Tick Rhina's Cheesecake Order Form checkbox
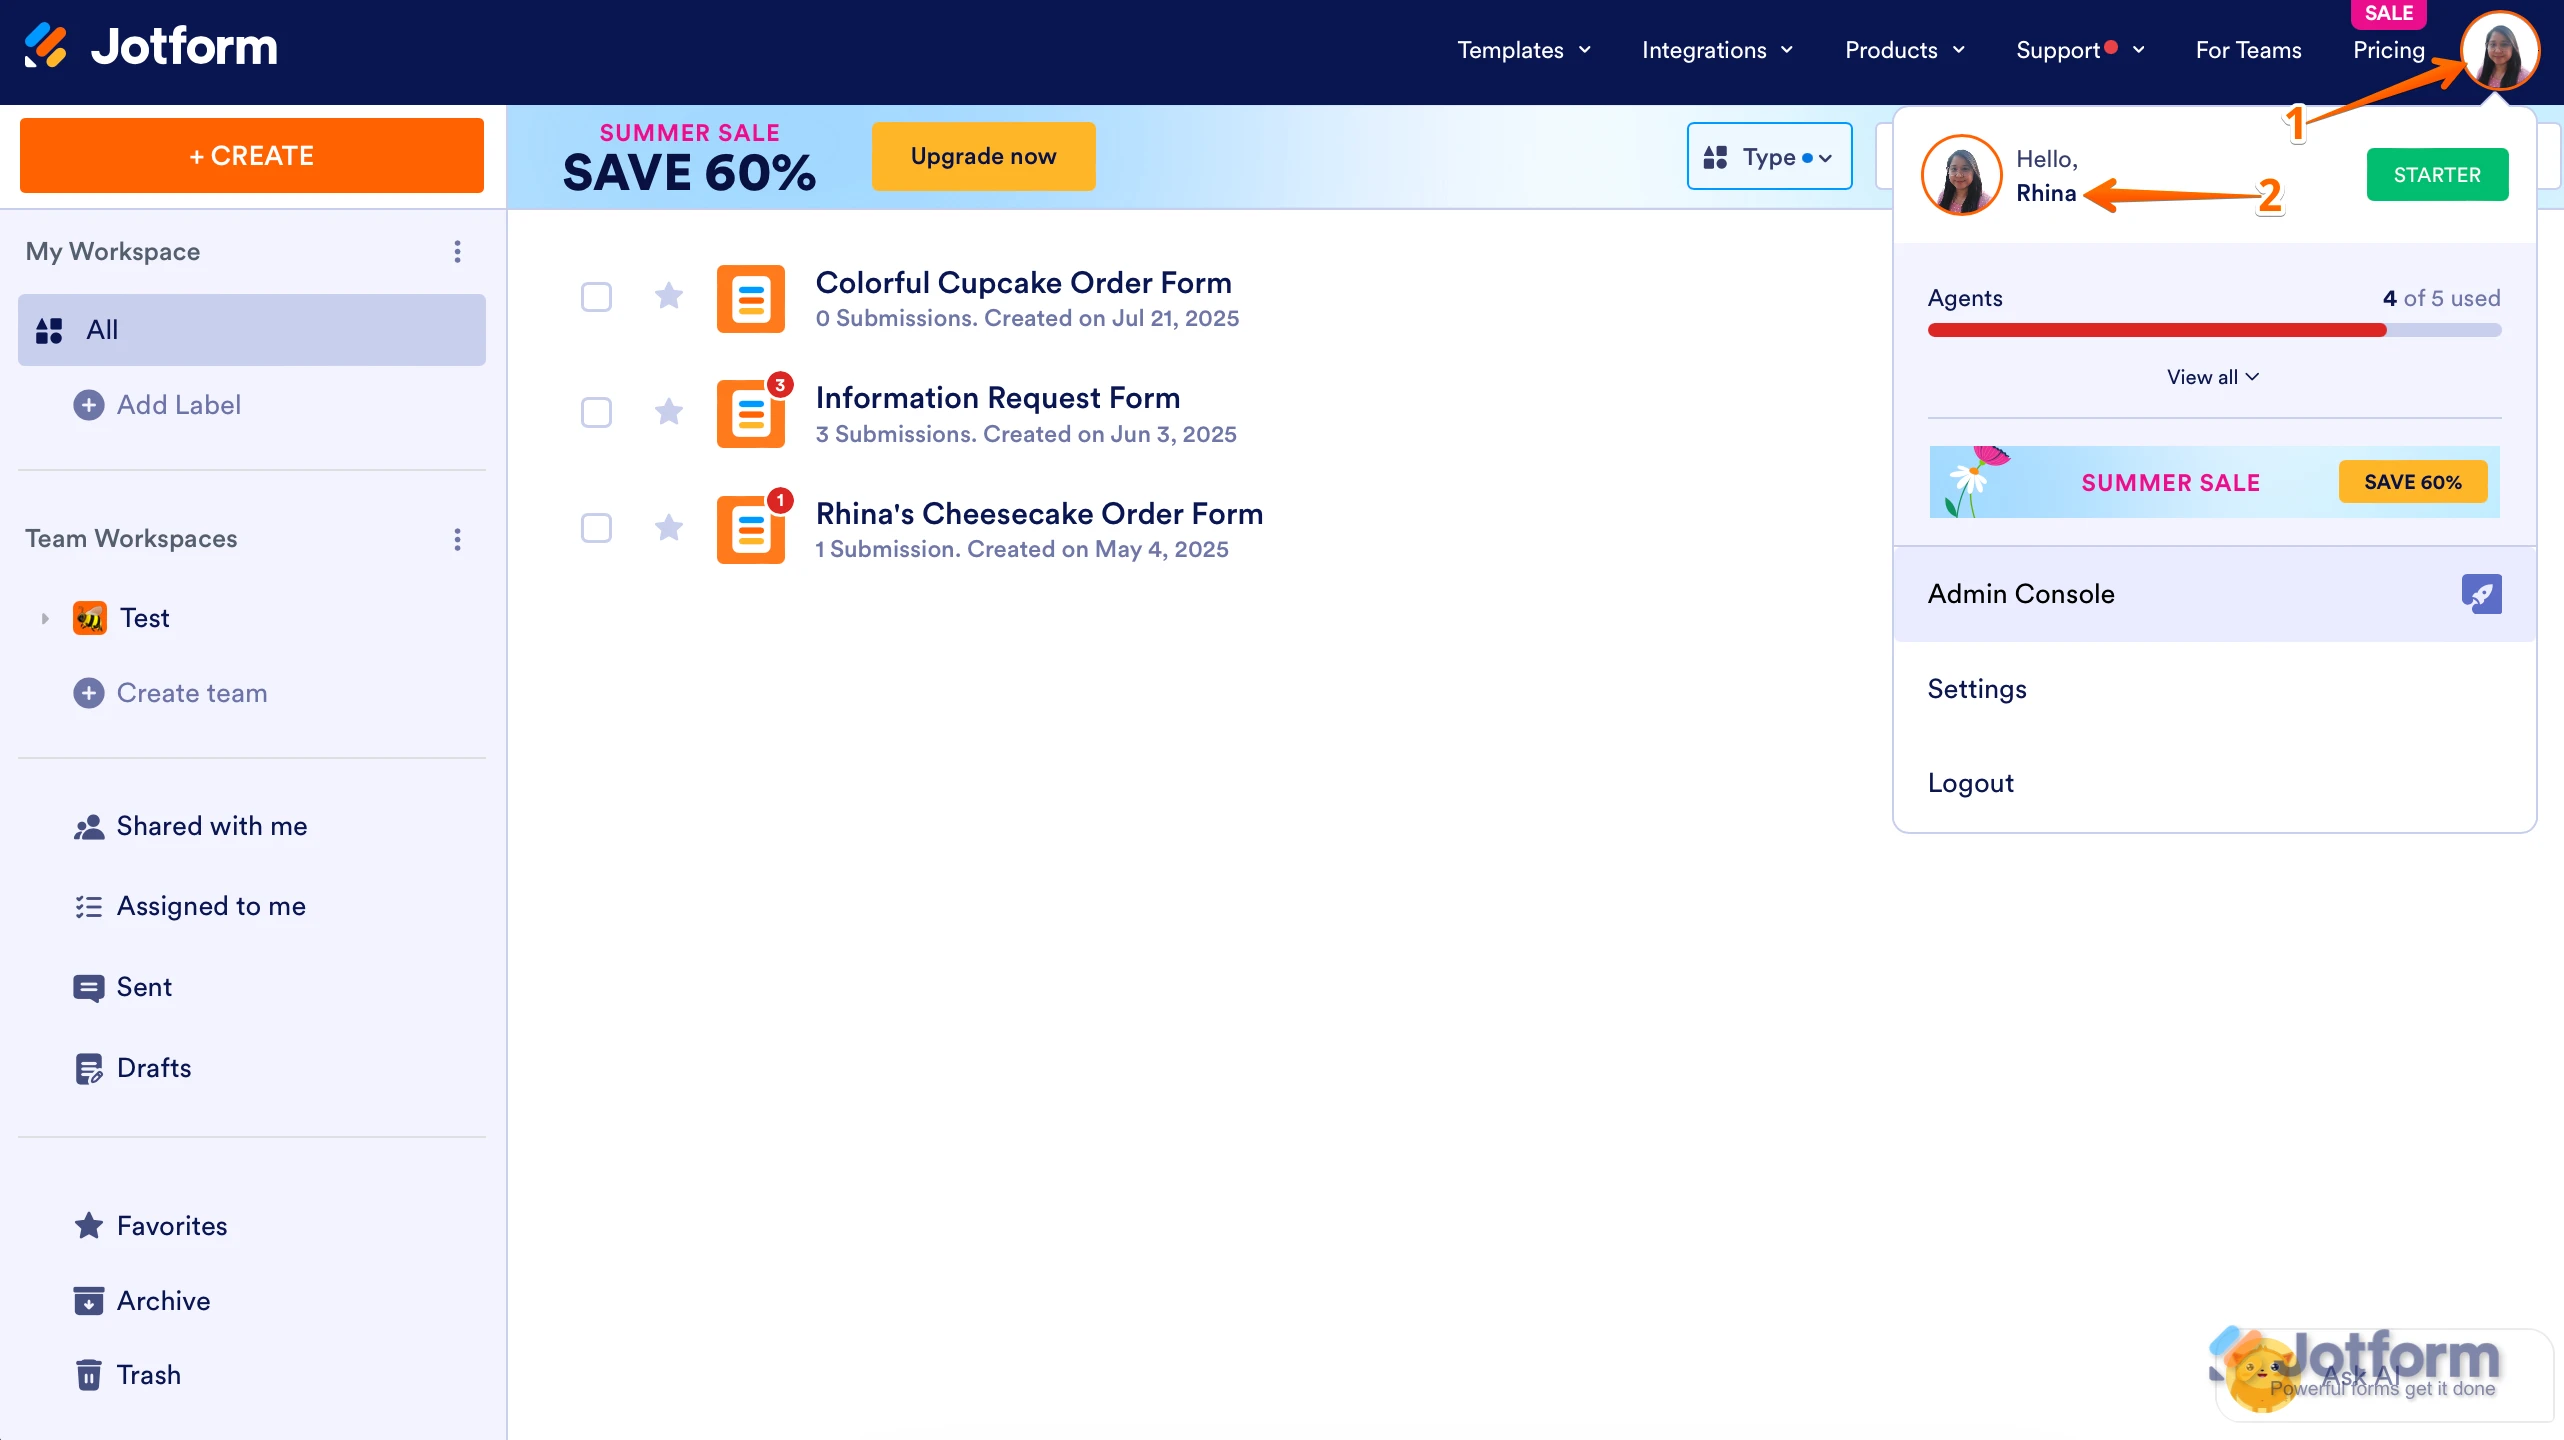 pyautogui.click(x=597, y=528)
